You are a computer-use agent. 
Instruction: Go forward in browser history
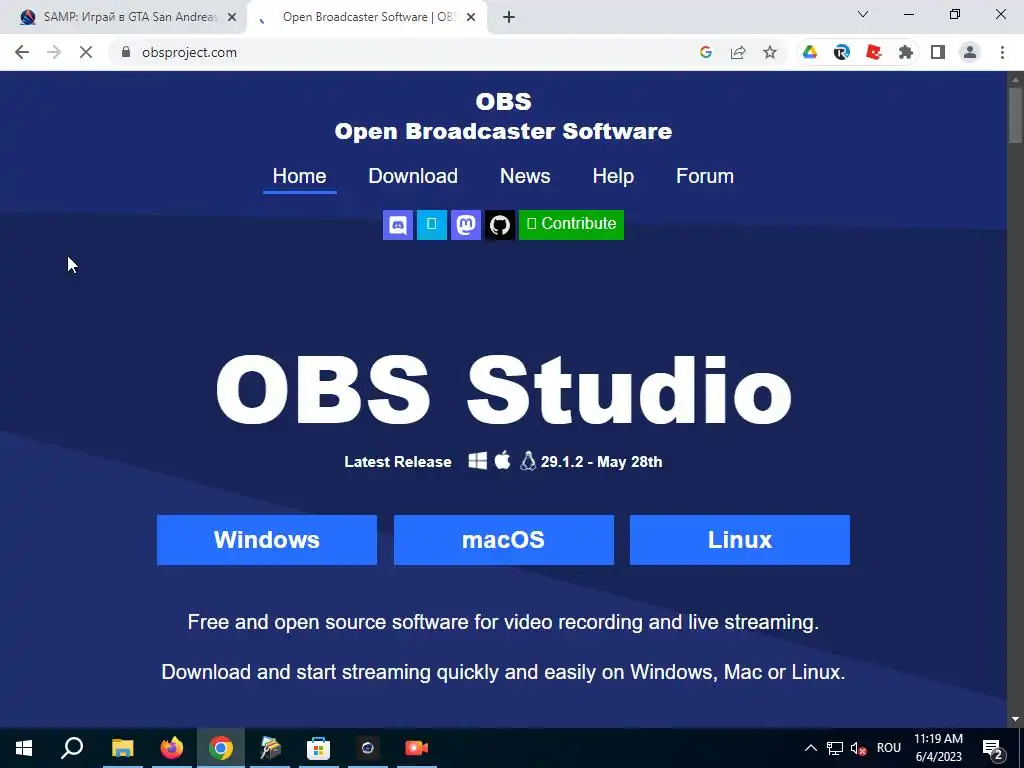click(x=54, y=52)
